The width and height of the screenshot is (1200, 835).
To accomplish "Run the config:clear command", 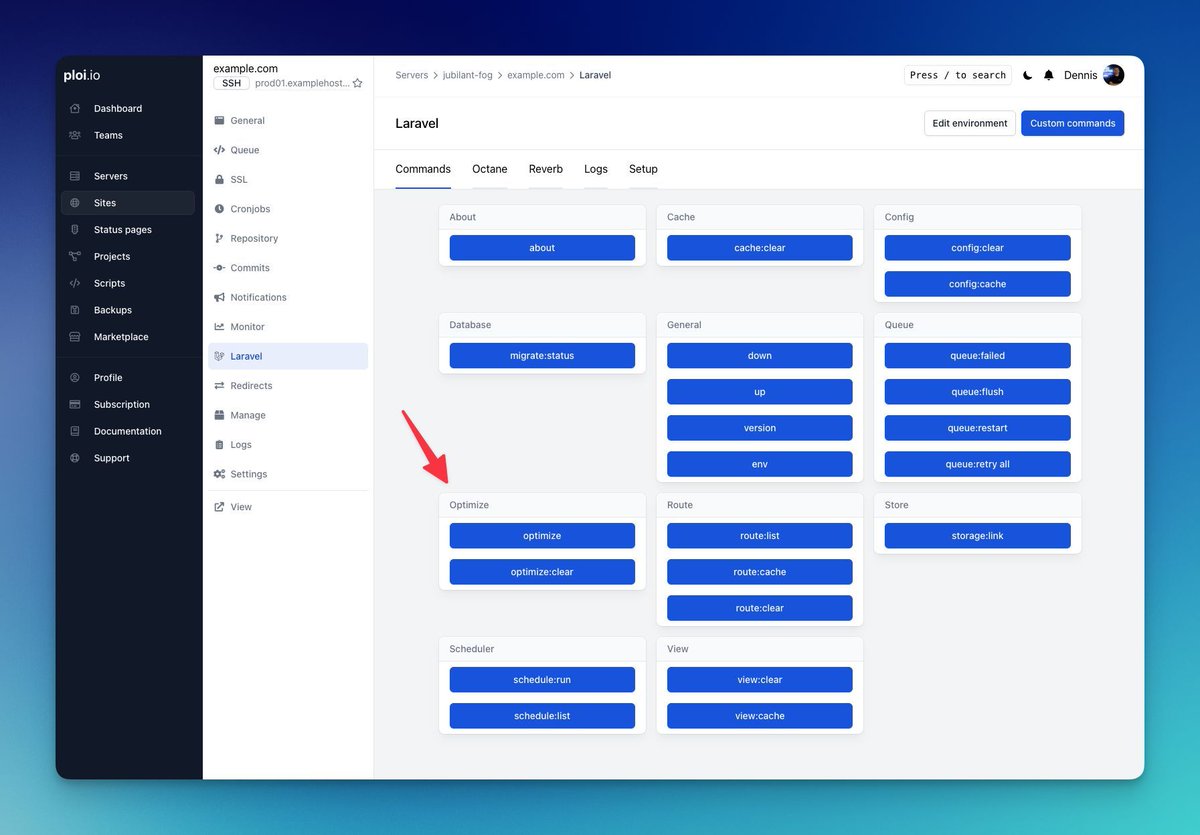I will click(978, 248).
